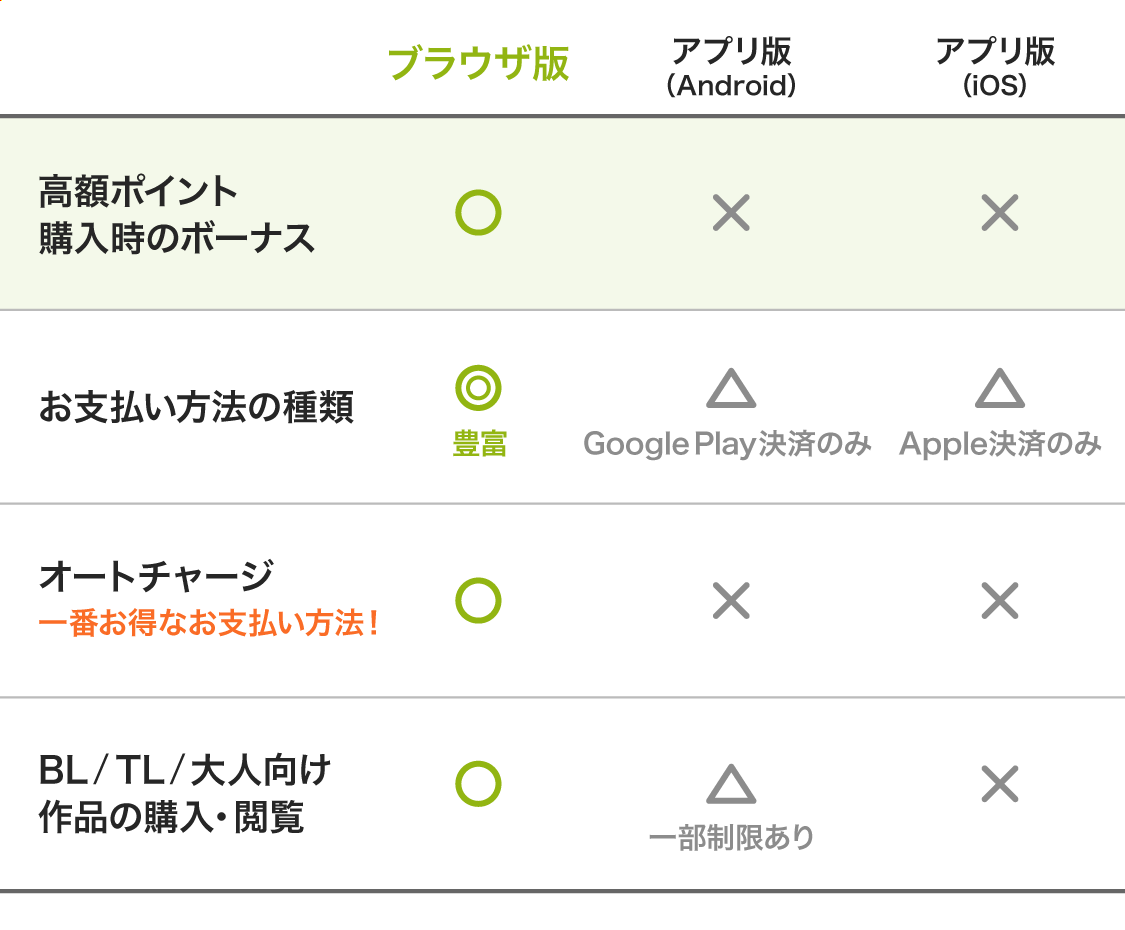Select the ブラウザ版 column header
The height and width of the screenshot is (930, 1125).
point(478,64)
